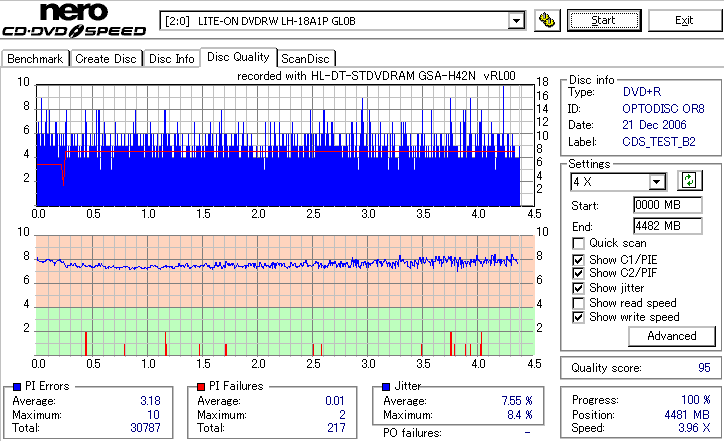Viewport: 724px width, 441px height.
Task: Click the disc label CDS_TEST_B2
Action: (659, 142)
